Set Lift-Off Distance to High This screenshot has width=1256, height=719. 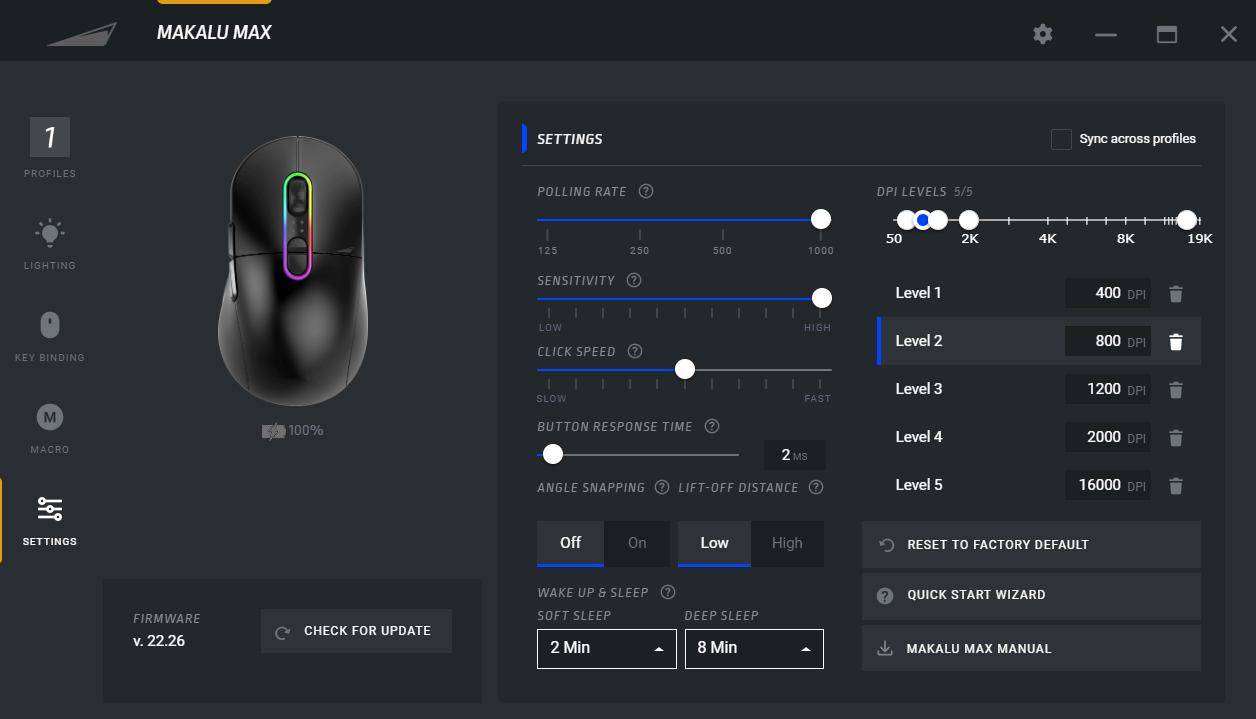[x=787, y=543]
